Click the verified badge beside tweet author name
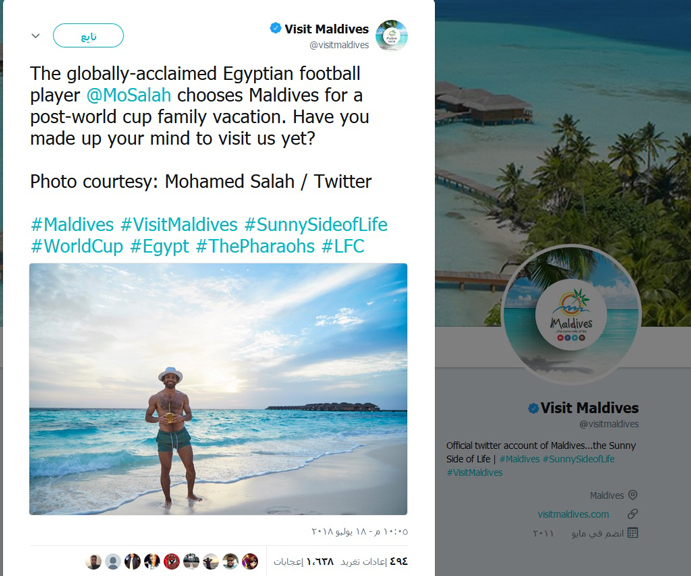The image size is (691, 576). pos(275,29)
